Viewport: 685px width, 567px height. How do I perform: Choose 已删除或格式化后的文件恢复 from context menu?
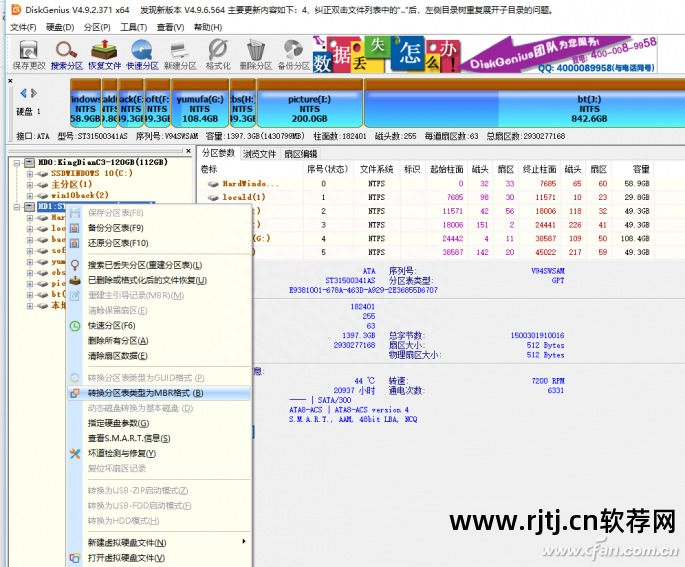[x=159, y=280]
